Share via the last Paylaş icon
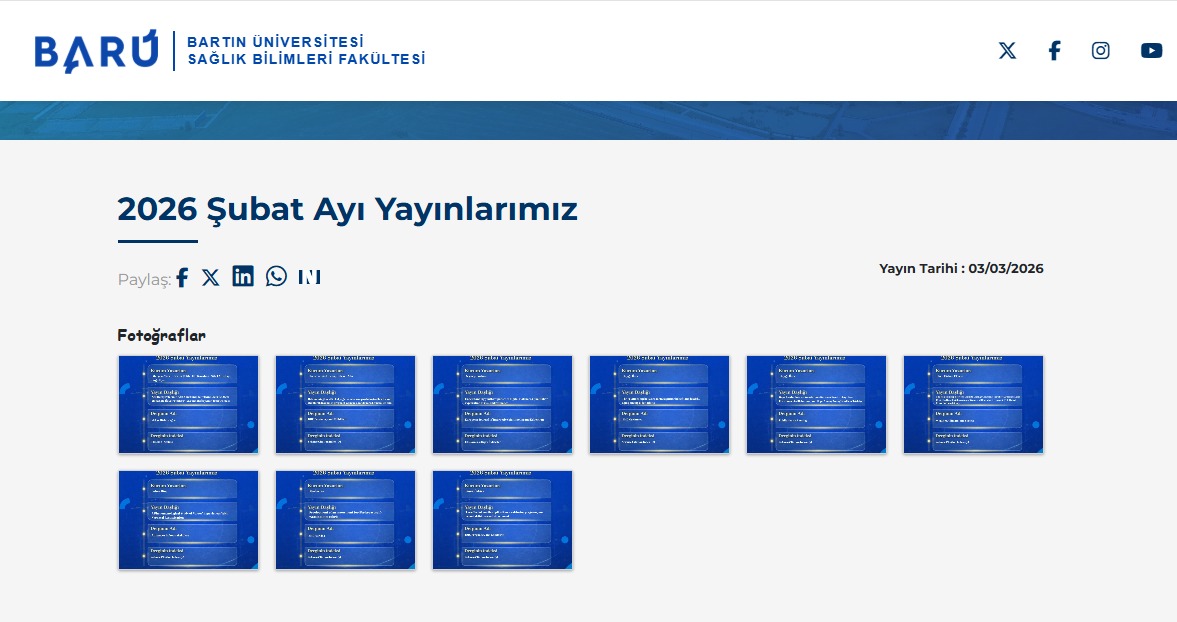Screen dimensions: 1177x622 (x=309, y=277)
